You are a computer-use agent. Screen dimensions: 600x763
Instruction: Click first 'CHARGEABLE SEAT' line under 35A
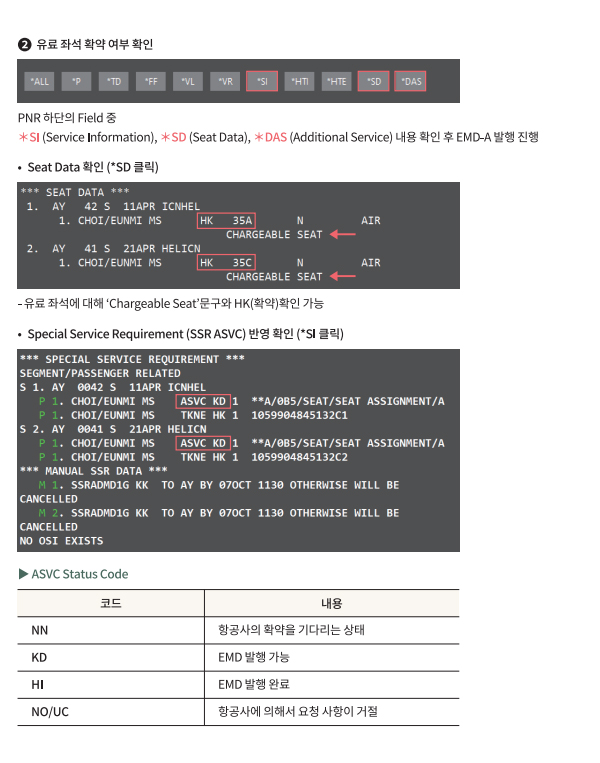click(274, 235)
